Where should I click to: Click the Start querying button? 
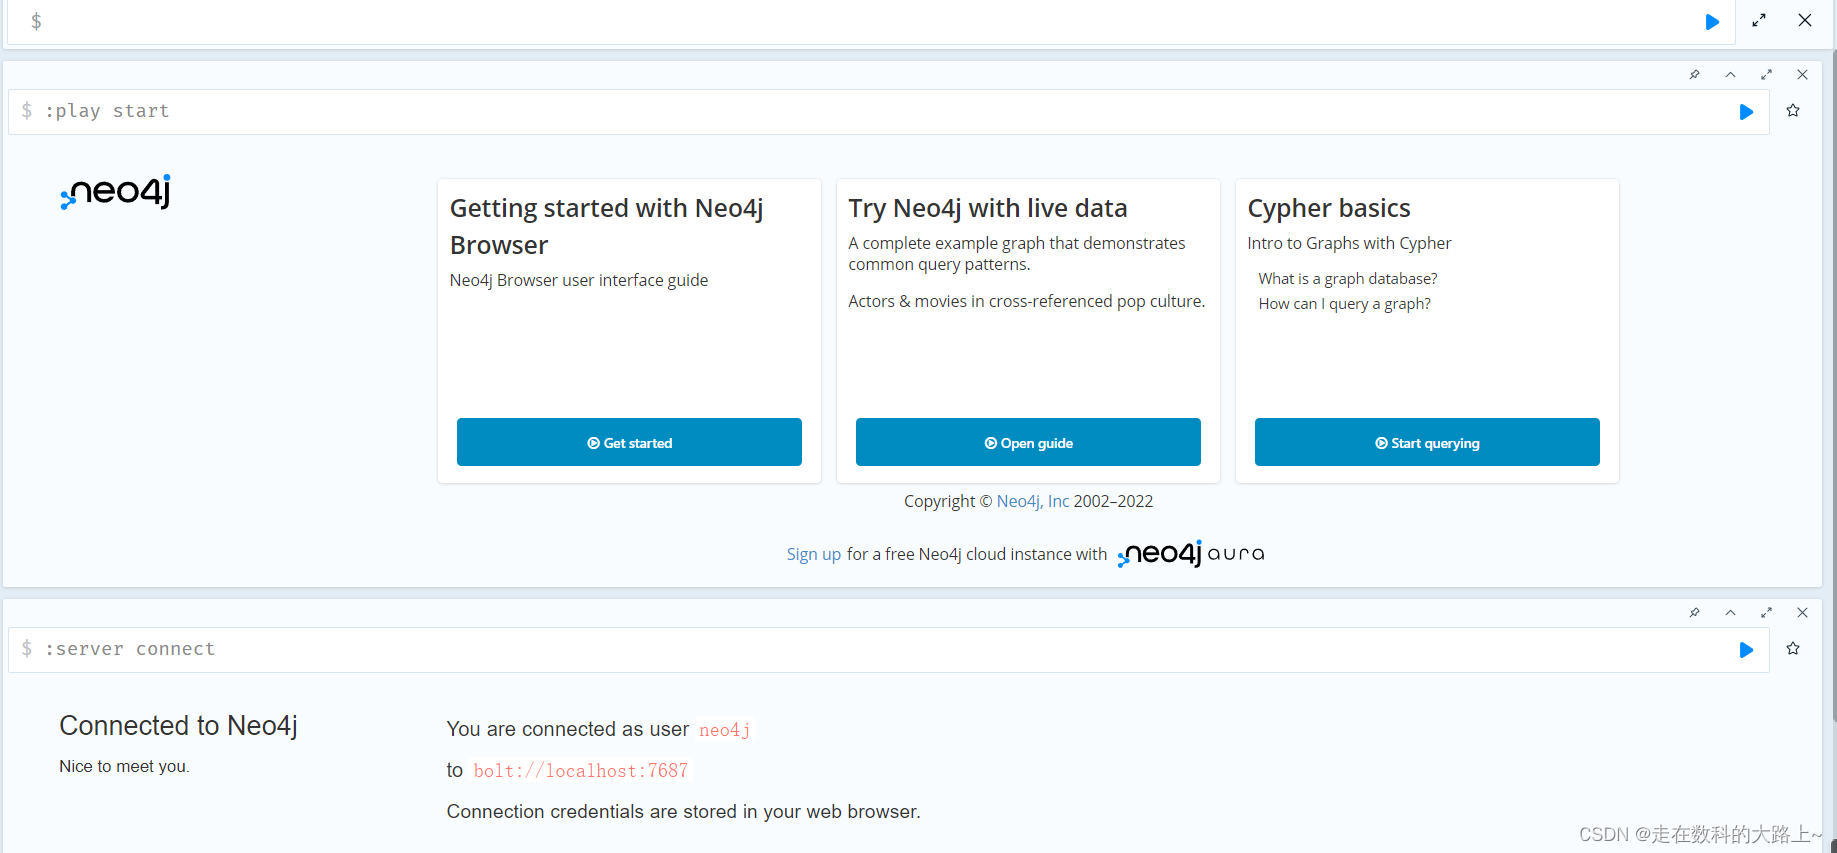coord(1427,442)
